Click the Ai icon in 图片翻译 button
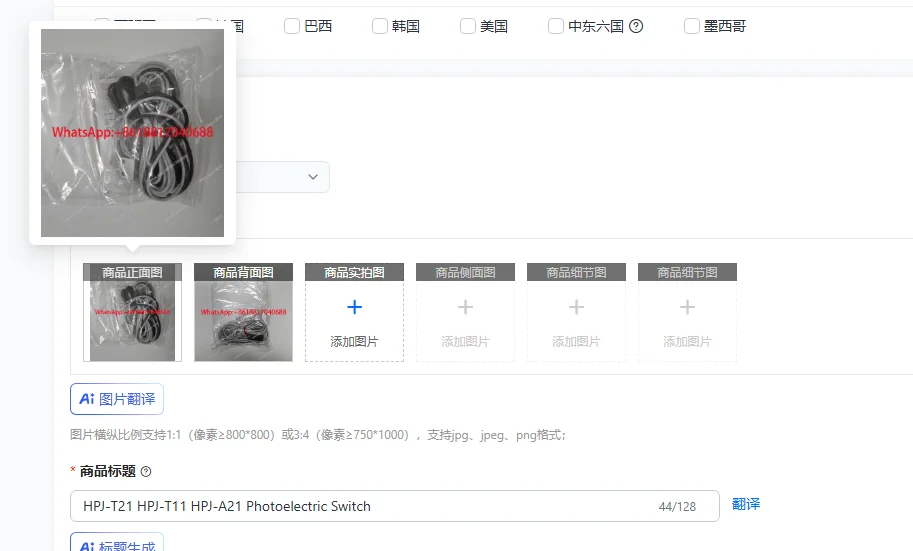 [x=87, y=399]
